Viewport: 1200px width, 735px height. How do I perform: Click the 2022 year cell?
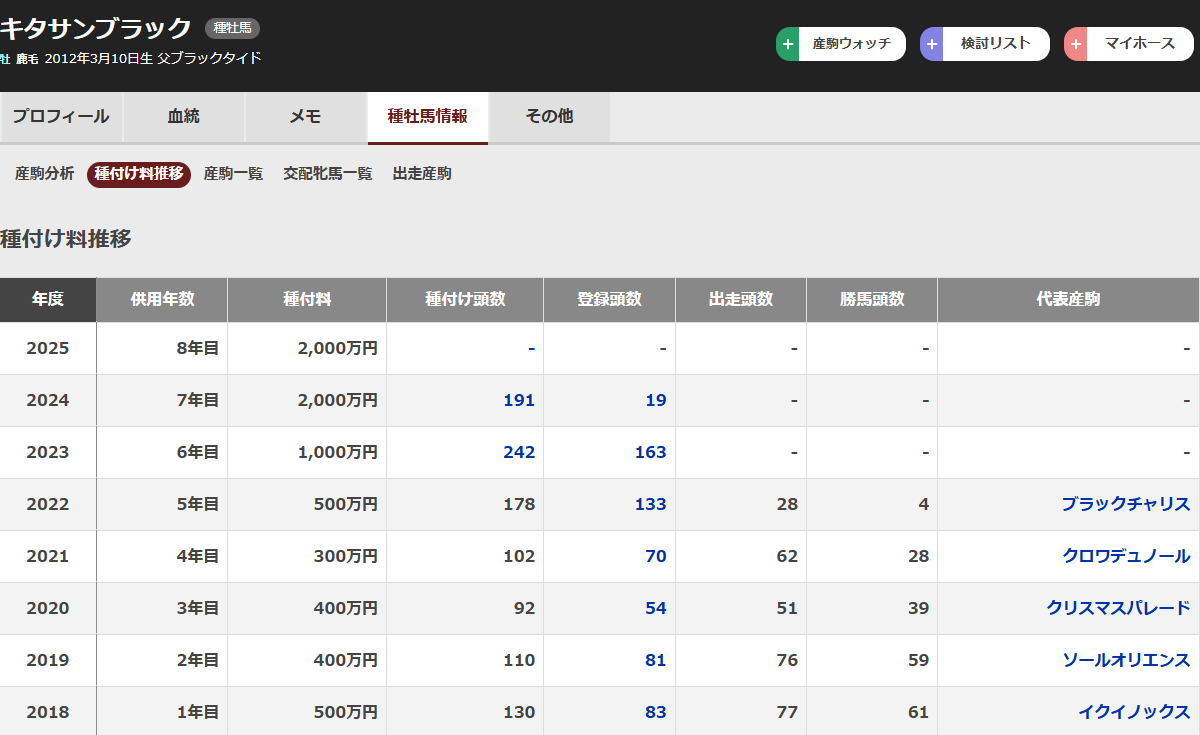coord(48,504)
